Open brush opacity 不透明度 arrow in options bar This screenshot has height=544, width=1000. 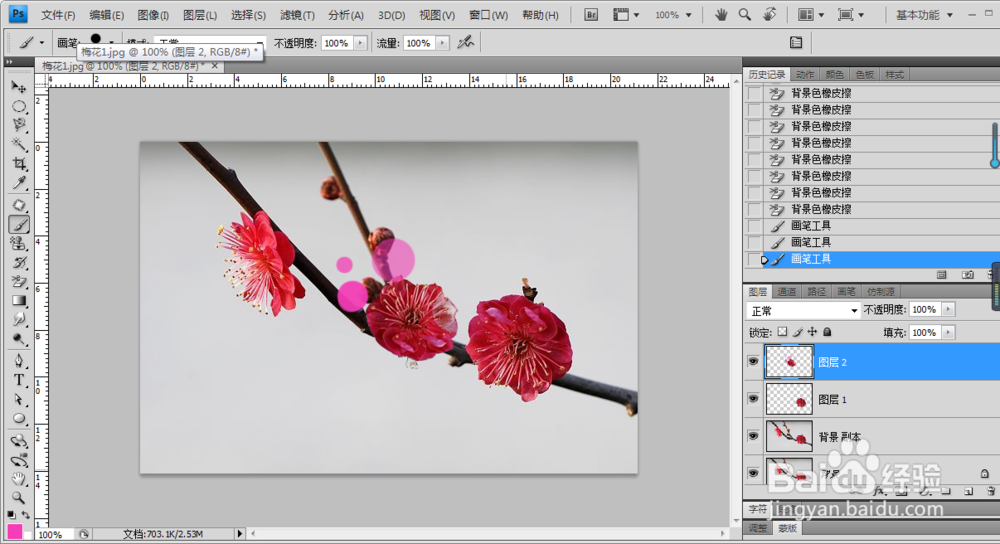(360, 43)
